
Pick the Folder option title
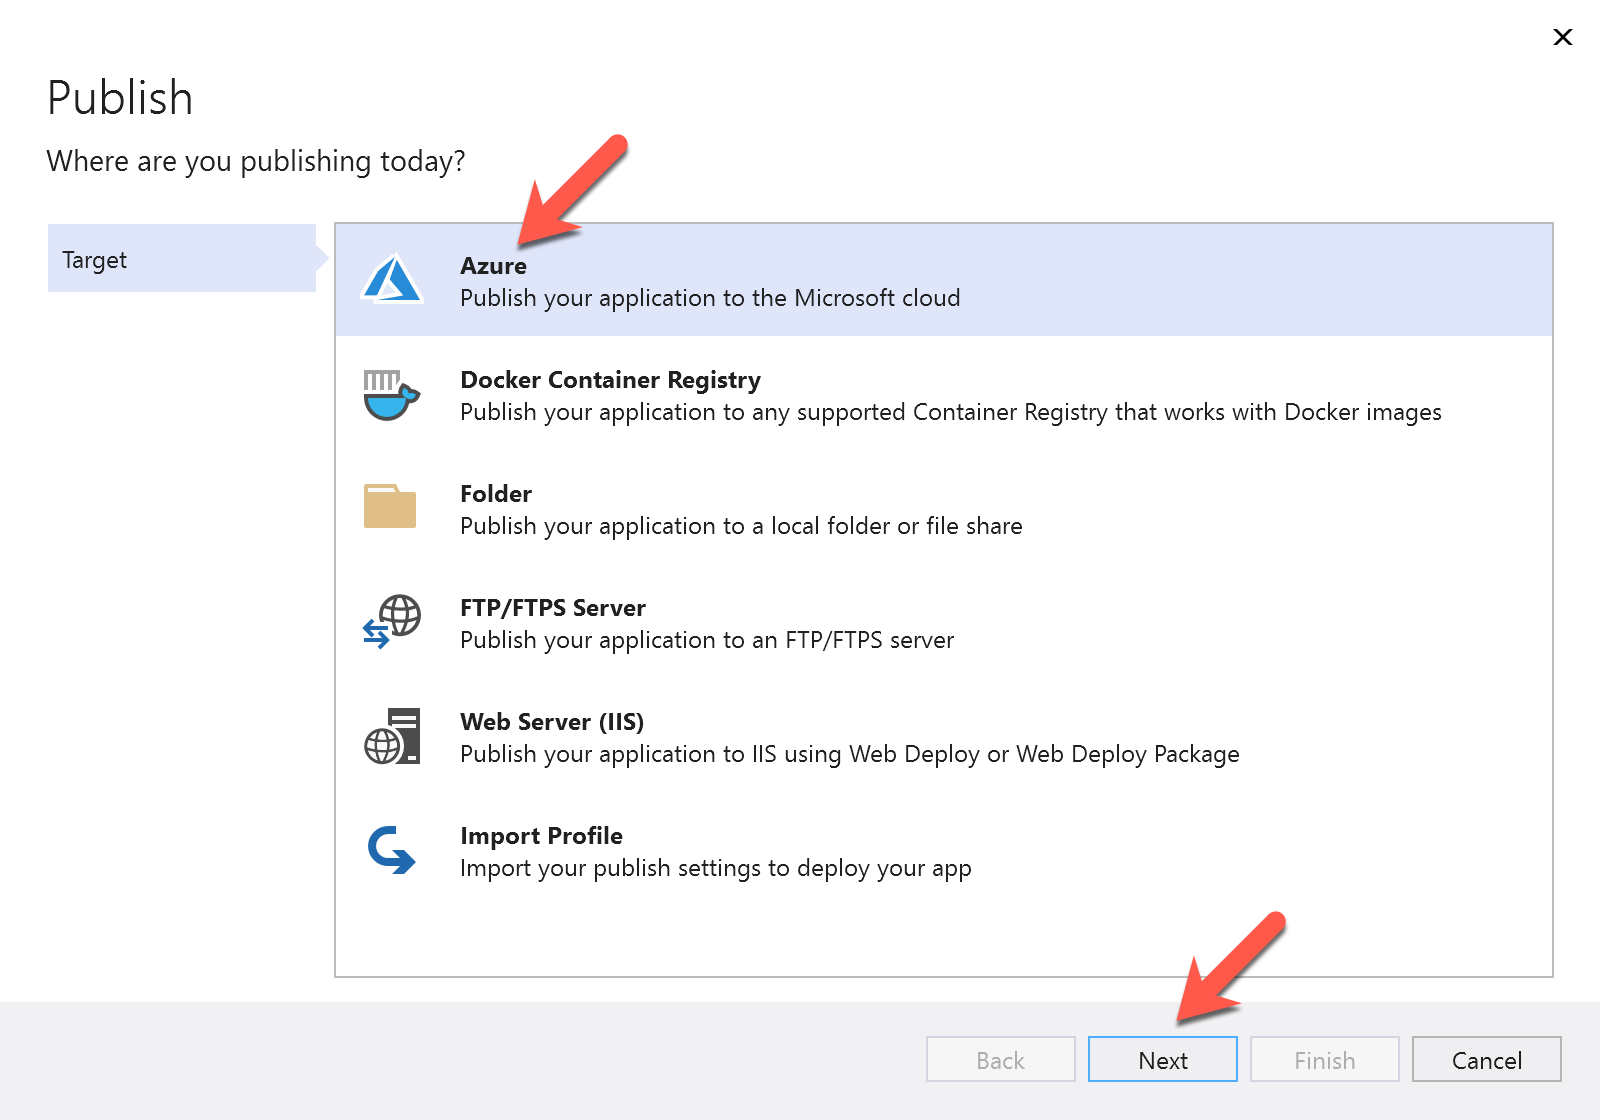[496, 494]
